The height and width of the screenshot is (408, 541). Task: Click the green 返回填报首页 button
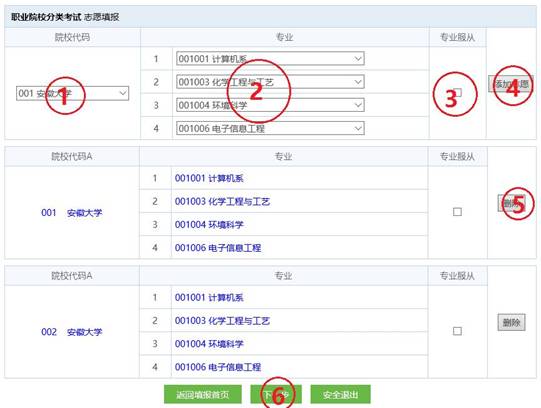pos(203,395)
